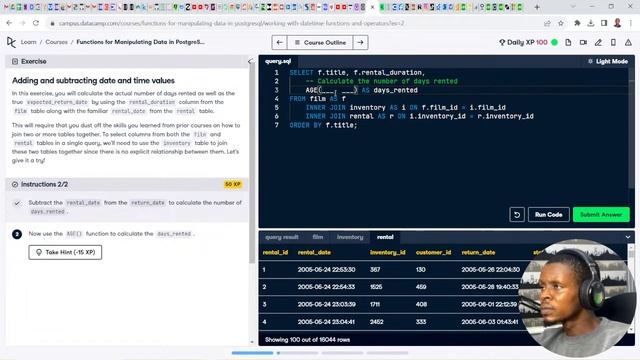Click the exercise panel scrollbar
The width and height of the screenshot is (640, 360).
coord(252,163)
